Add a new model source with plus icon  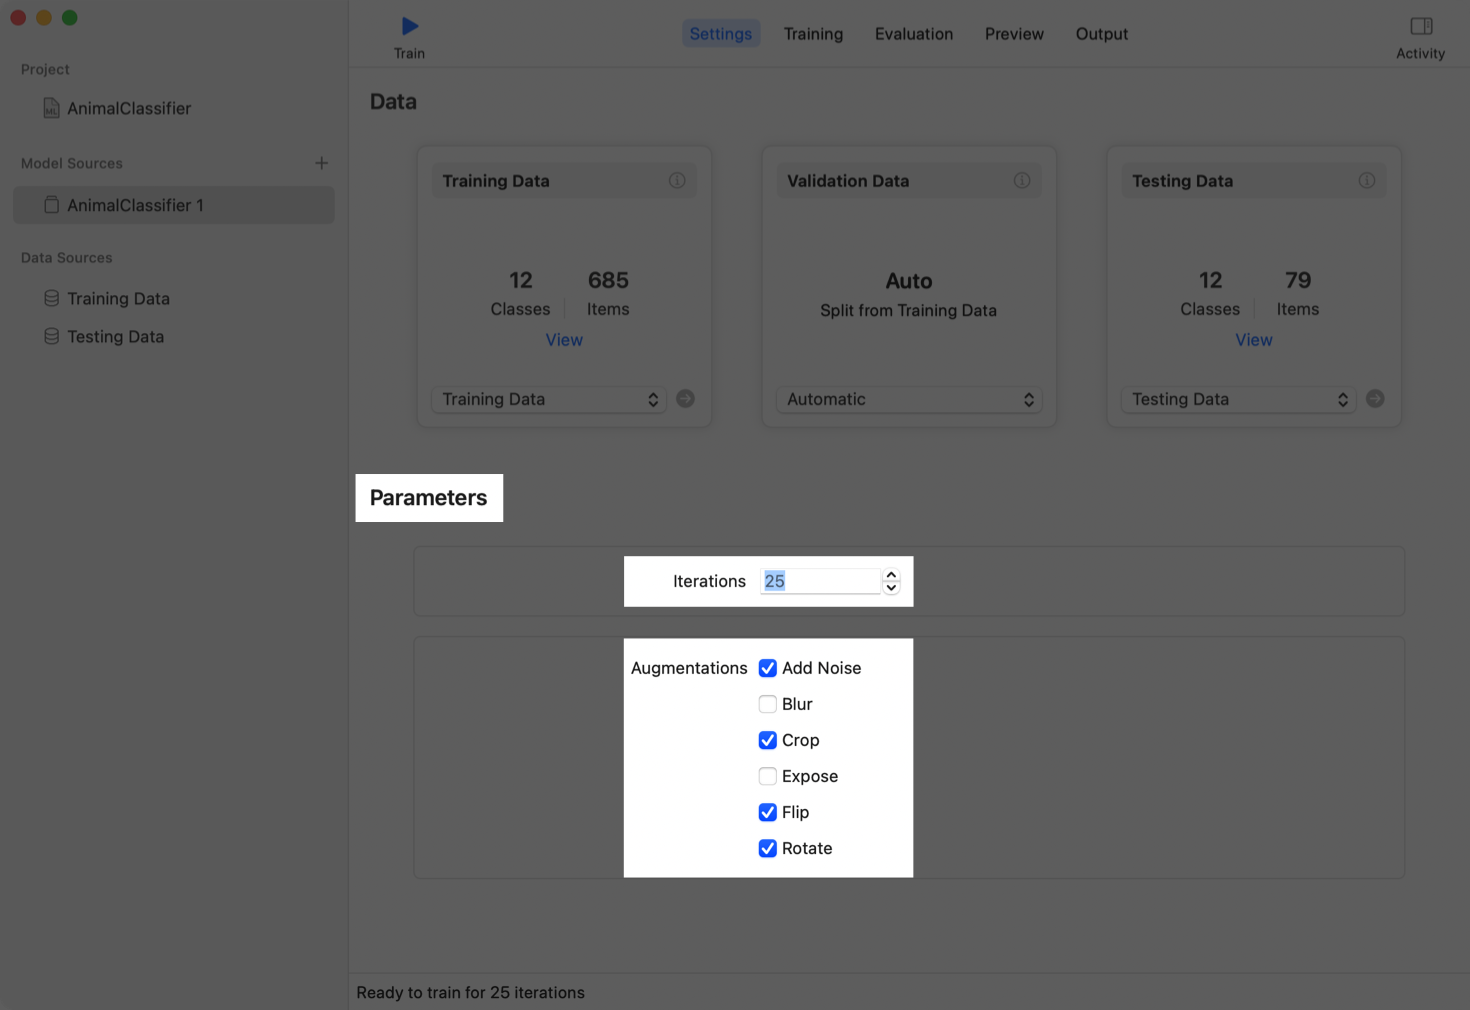click(321, 163)
